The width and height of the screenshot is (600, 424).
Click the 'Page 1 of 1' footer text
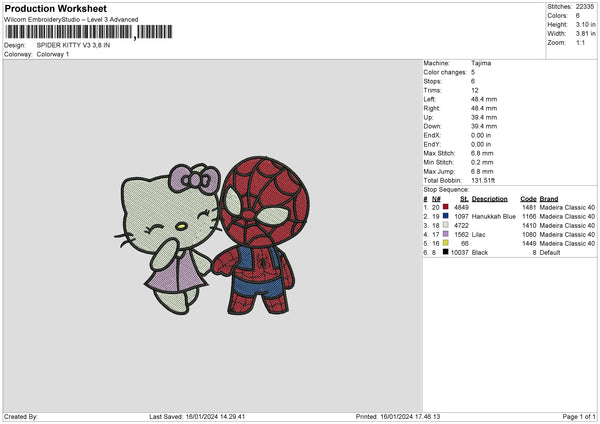[x=579, y=417]
